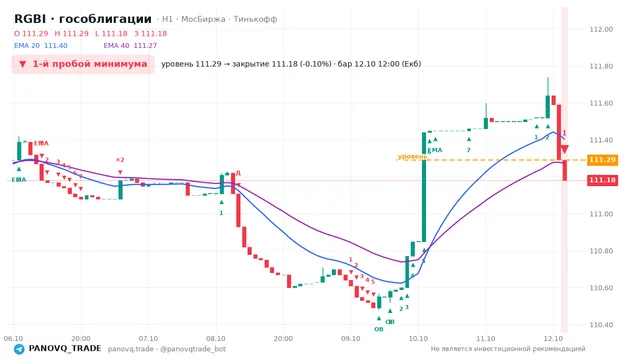Click the 110.80 price axis label
The height and width of the screenshot is (360, 640).
601,251
